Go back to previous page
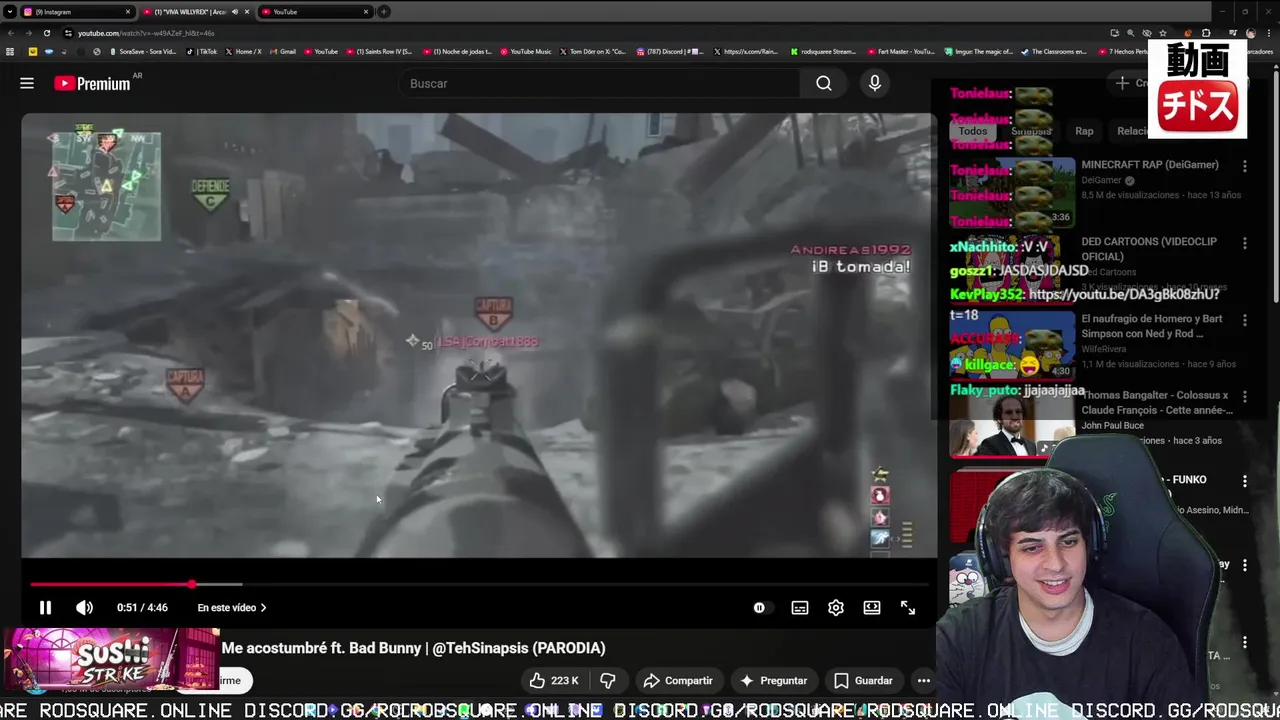The image size is (1280, 720). 10,33
